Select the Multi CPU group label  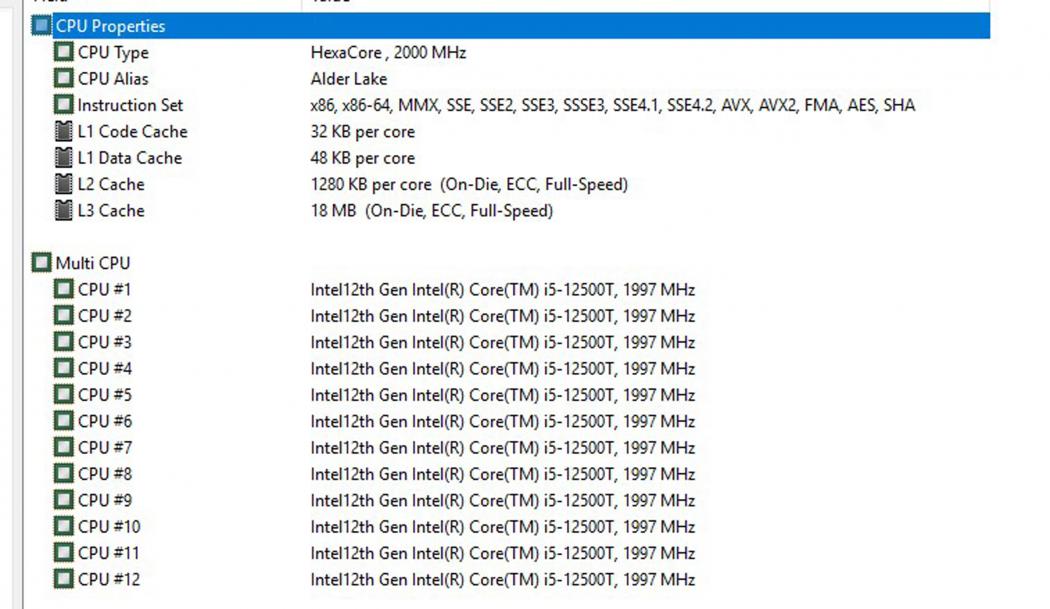coord(93,263)
